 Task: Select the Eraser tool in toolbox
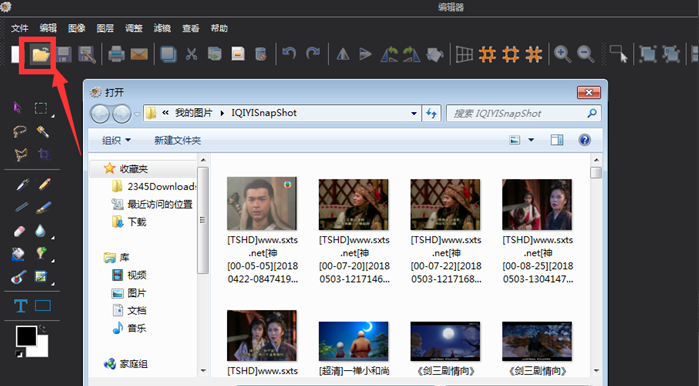pyautogui.click(x=19, y=231)
